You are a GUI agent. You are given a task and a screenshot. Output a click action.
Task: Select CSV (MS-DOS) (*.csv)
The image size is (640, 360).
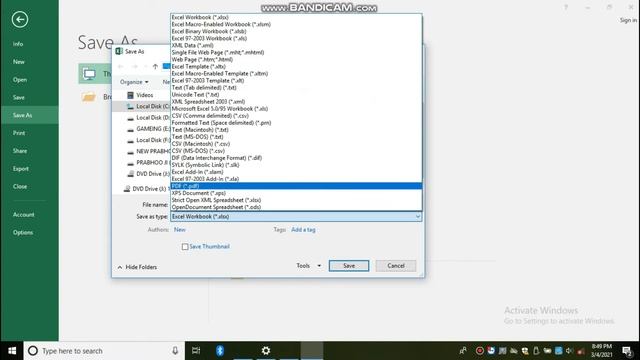pyautogui.click(x=296, y=151)
